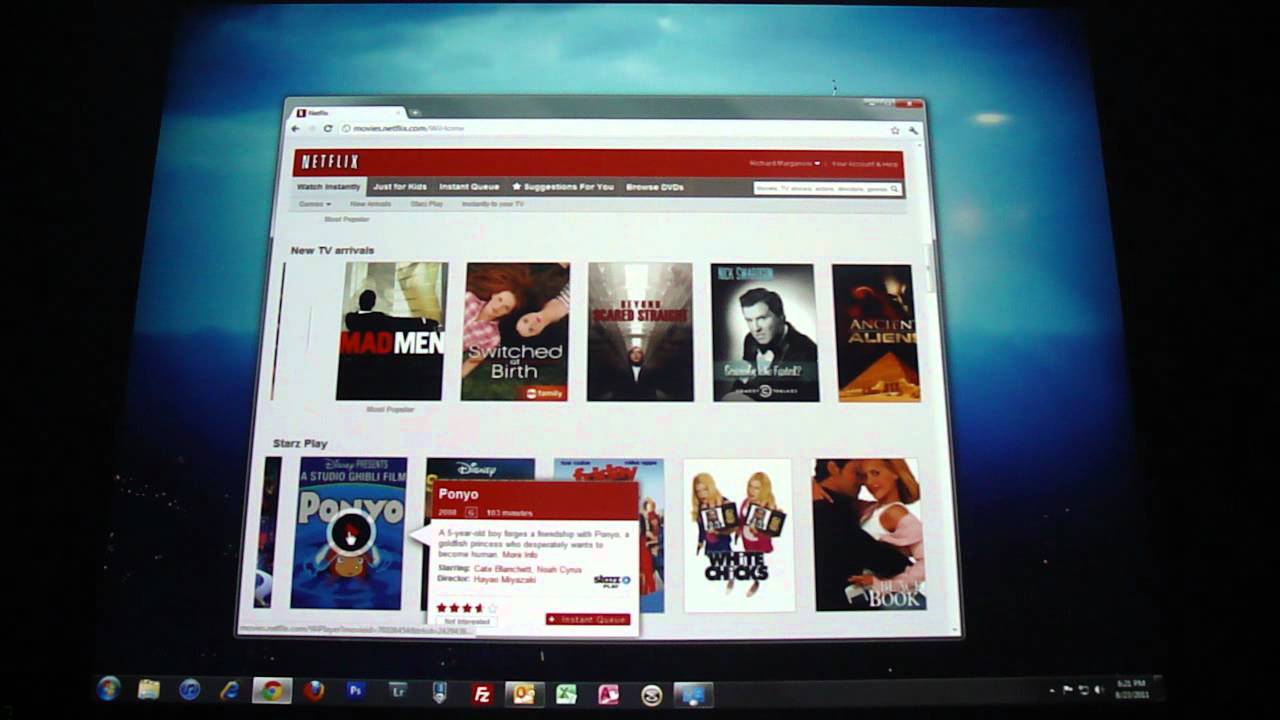This screenshot has height=720, width=1280.
Task: Reload the Netflix page
Action: coord(327,128)
